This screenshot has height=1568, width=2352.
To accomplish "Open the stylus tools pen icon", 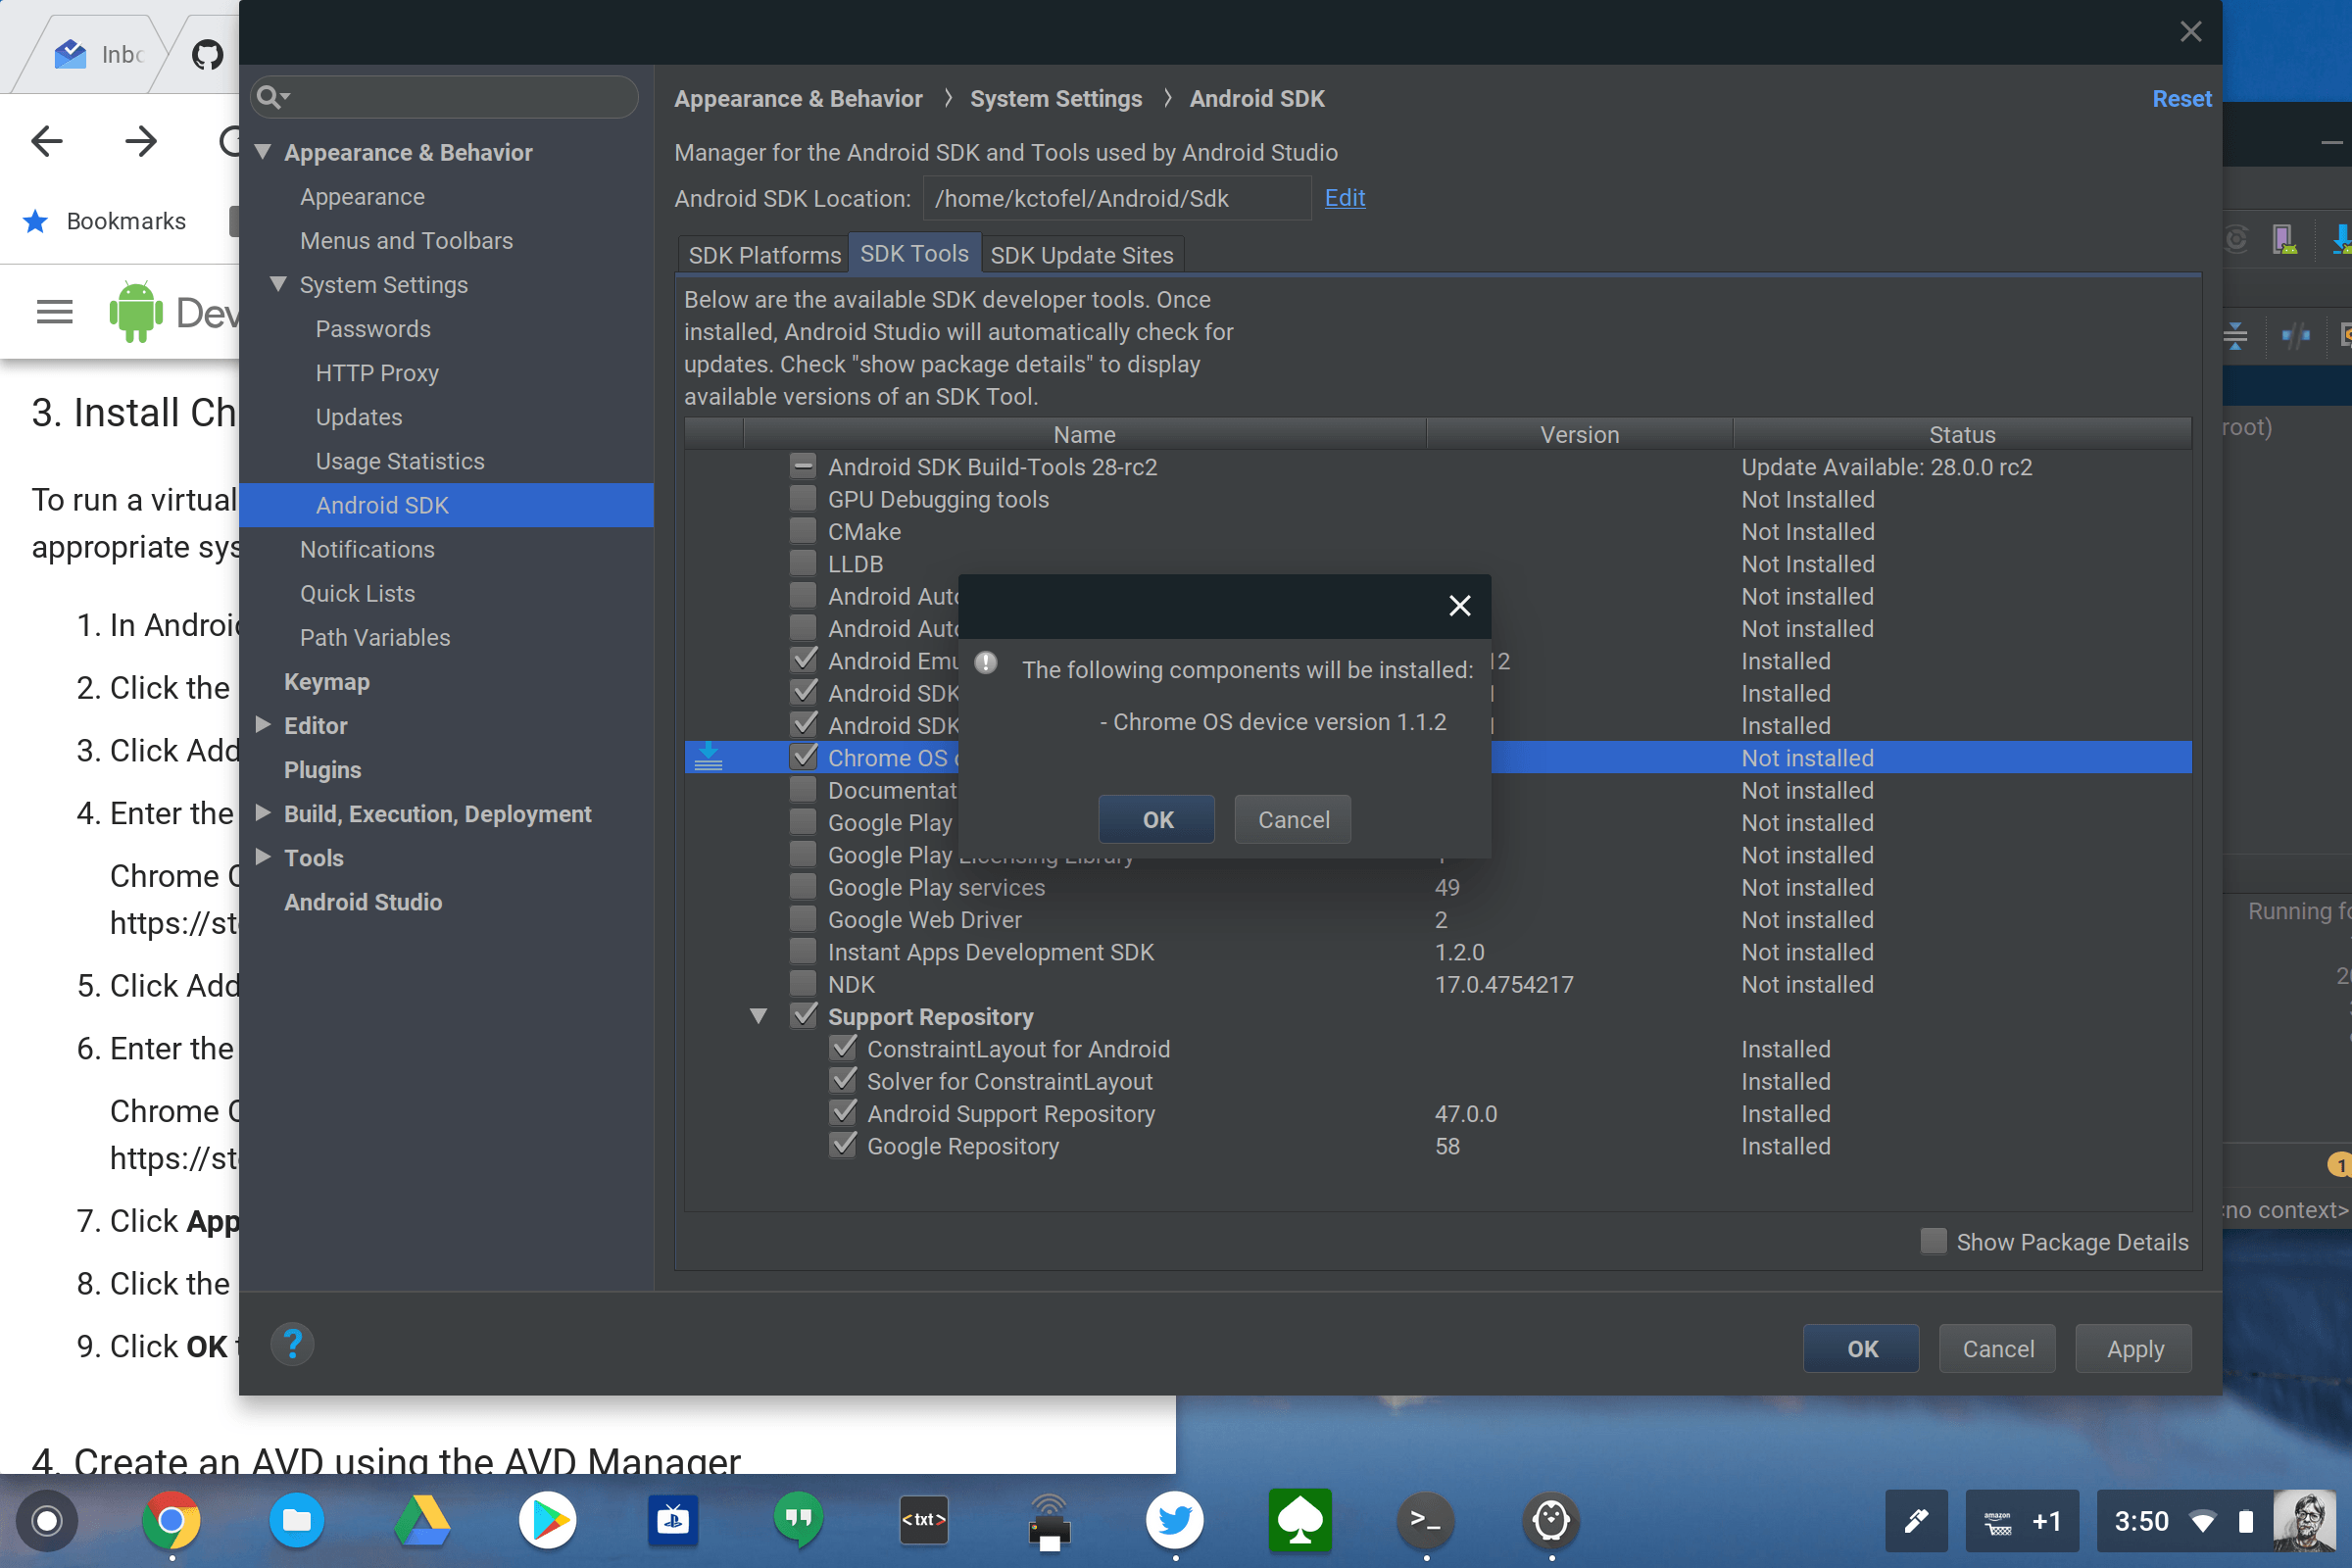I will point(1916,1521).
